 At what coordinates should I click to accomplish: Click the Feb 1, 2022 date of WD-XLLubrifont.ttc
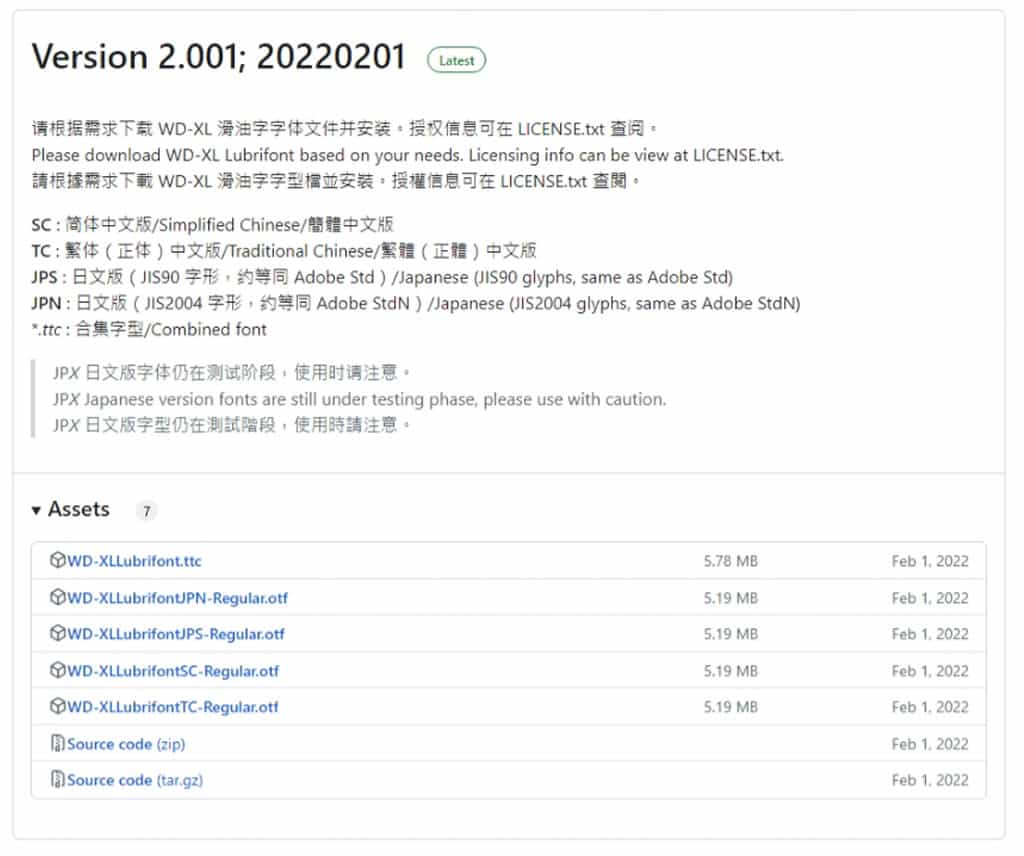tap(930, 561)
